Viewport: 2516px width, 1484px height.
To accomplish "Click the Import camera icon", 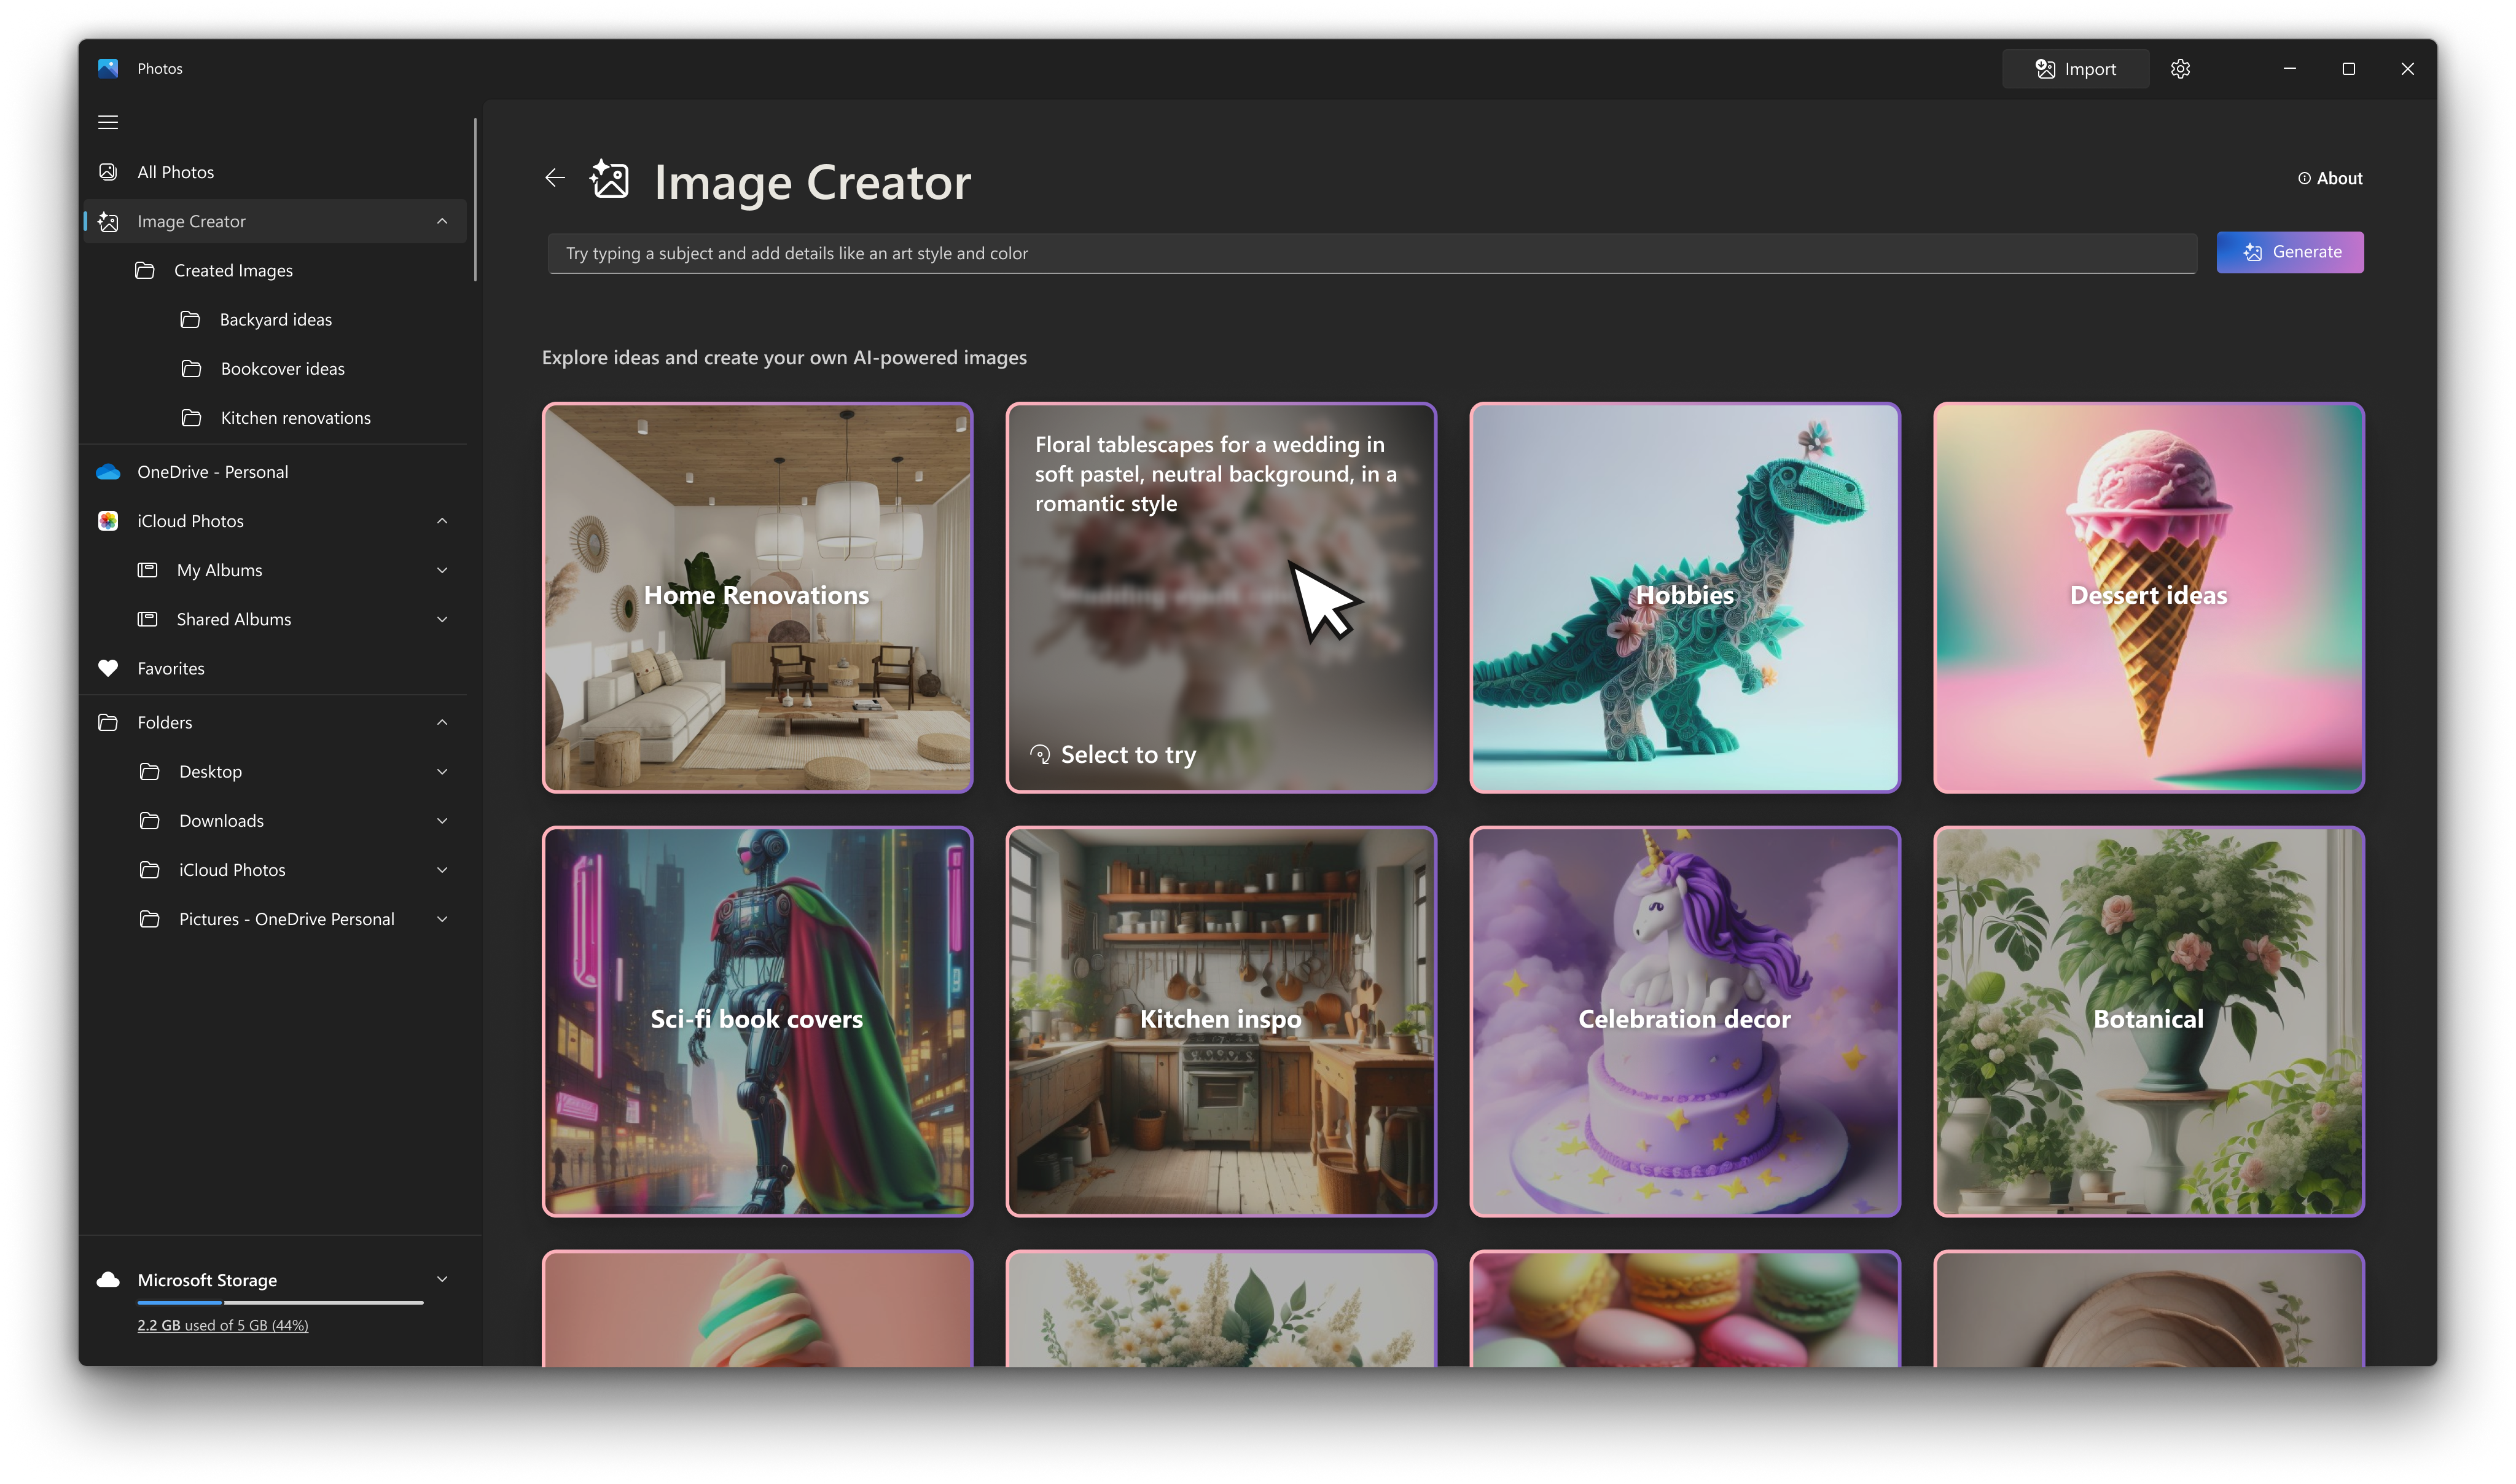I will [2044, 68].
